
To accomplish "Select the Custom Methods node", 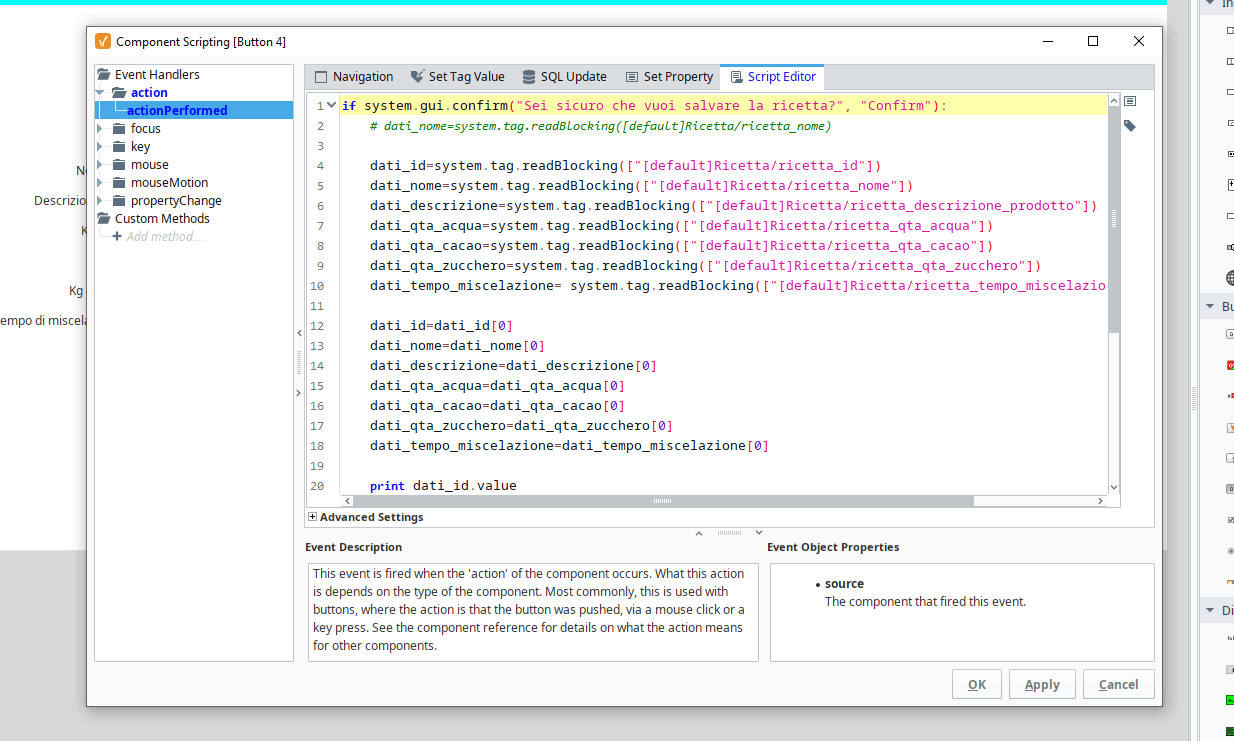I will point(153,219).
